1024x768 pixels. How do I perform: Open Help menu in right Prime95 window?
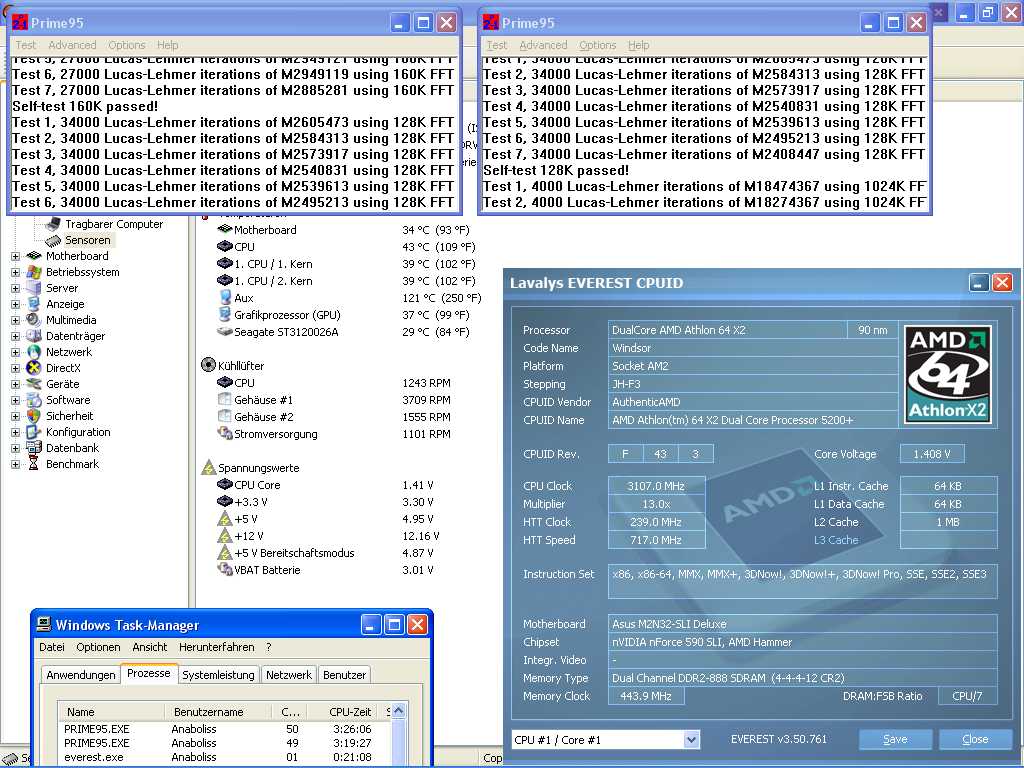coord(638,45)
